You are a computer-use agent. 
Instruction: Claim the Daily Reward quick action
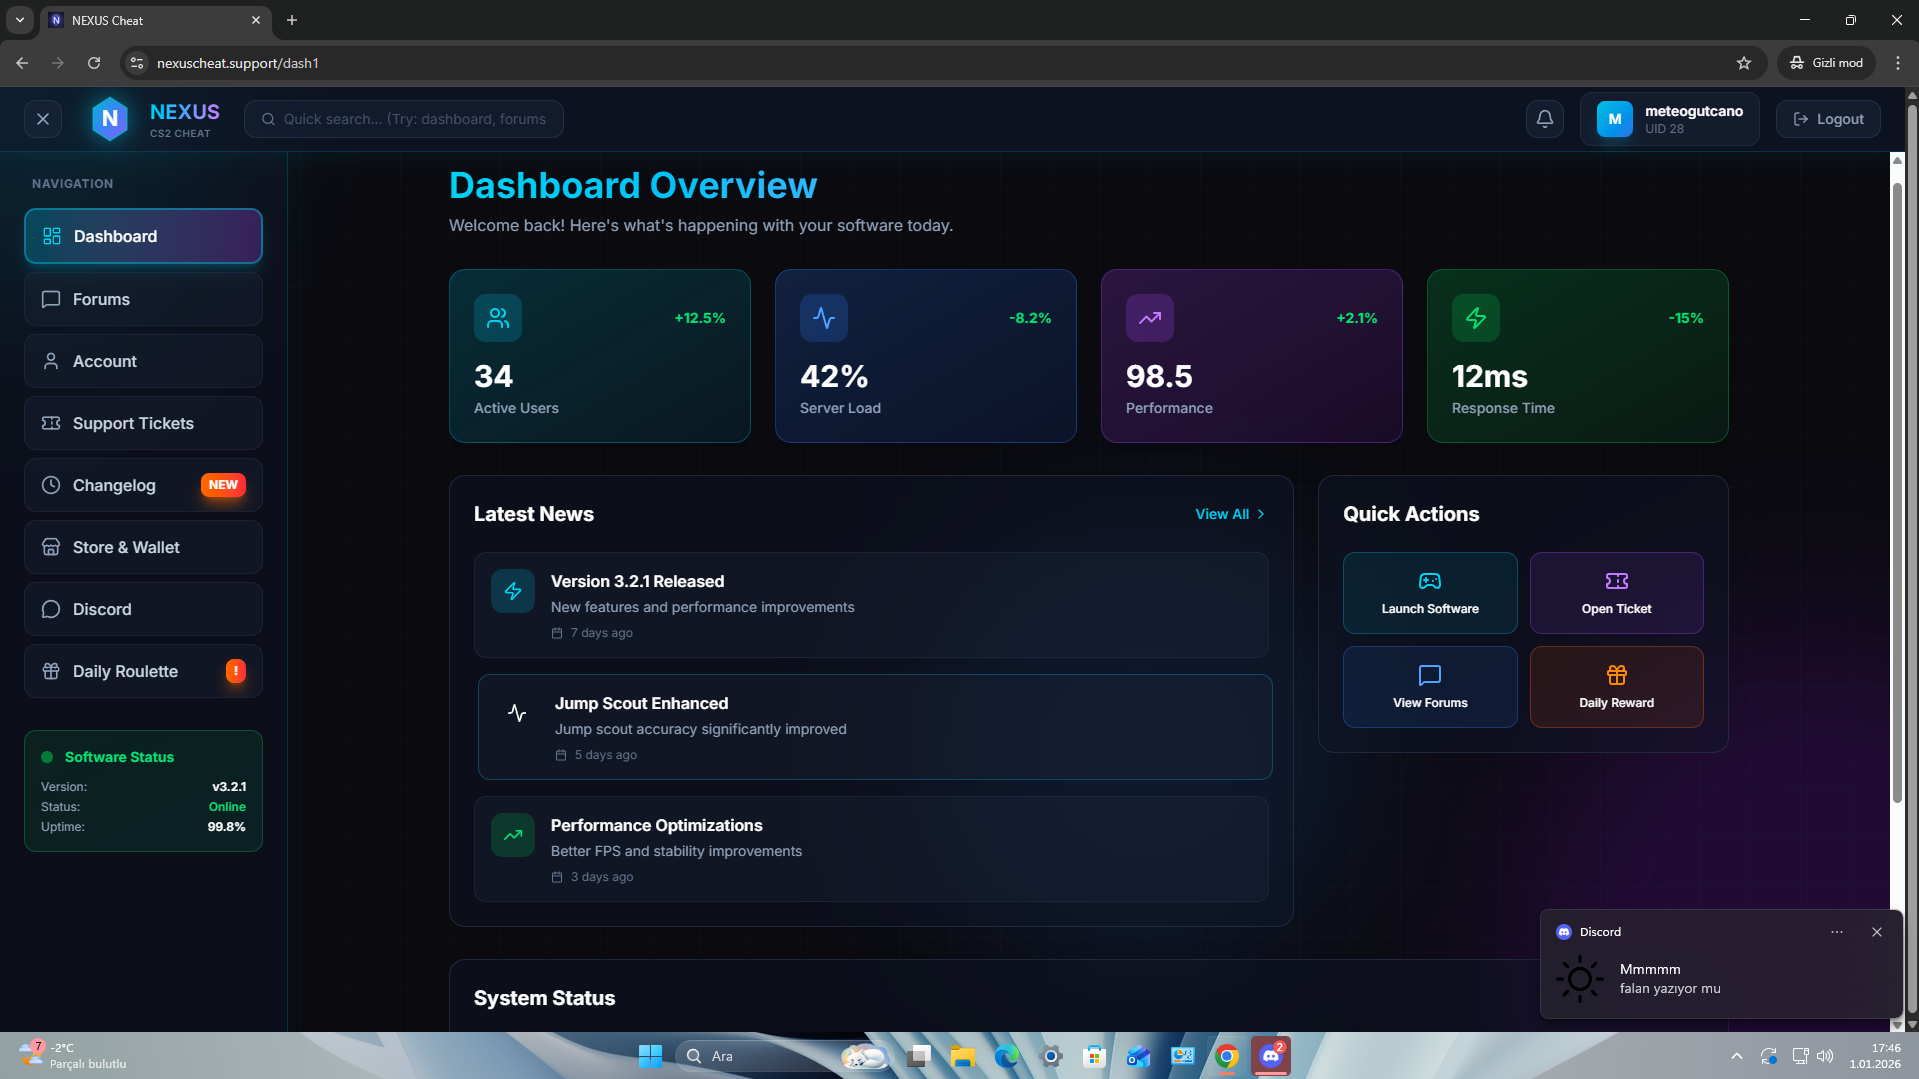(x=1616, y=687)
